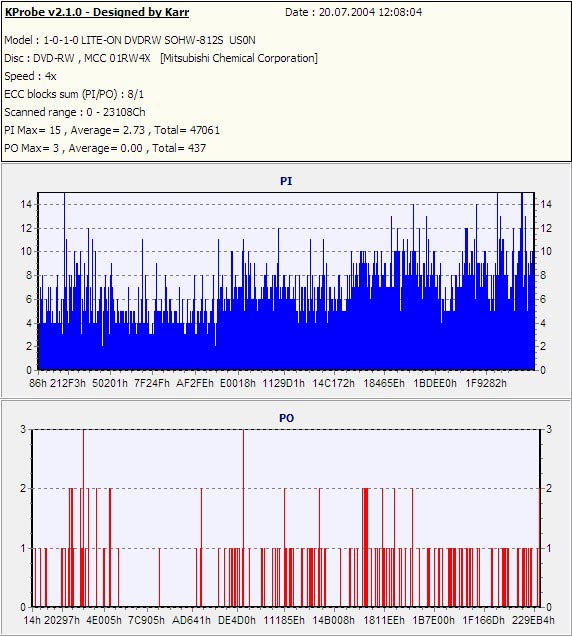Click the 7C905h label on PO axis
572x636 pixels.
click(x=146, y=620)
